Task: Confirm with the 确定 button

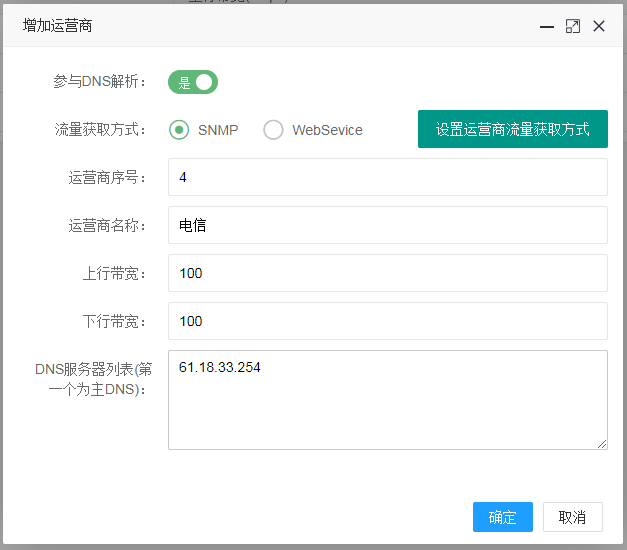Action: click(x=502, y=517)
